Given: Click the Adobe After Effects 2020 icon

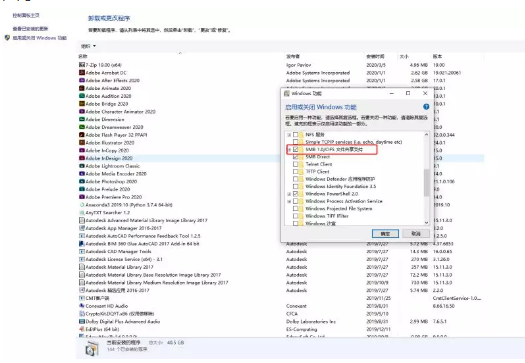Looking at the screenshot, I should [82, 80].
